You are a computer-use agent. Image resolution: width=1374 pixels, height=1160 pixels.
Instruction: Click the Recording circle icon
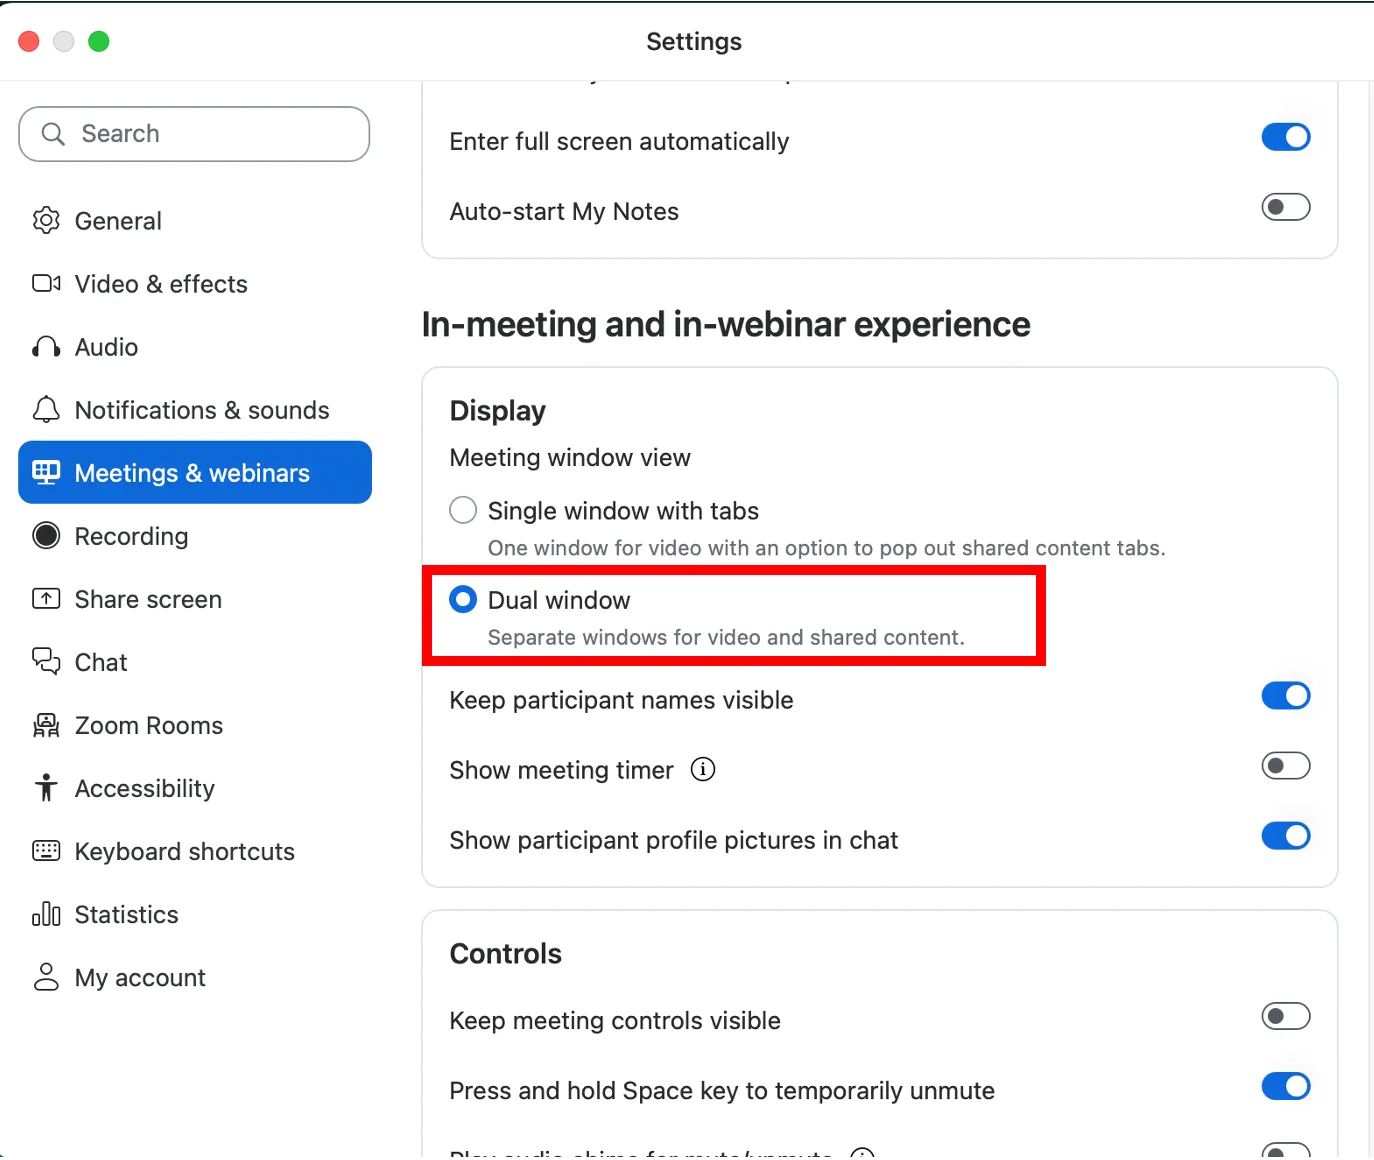[46, 535]
